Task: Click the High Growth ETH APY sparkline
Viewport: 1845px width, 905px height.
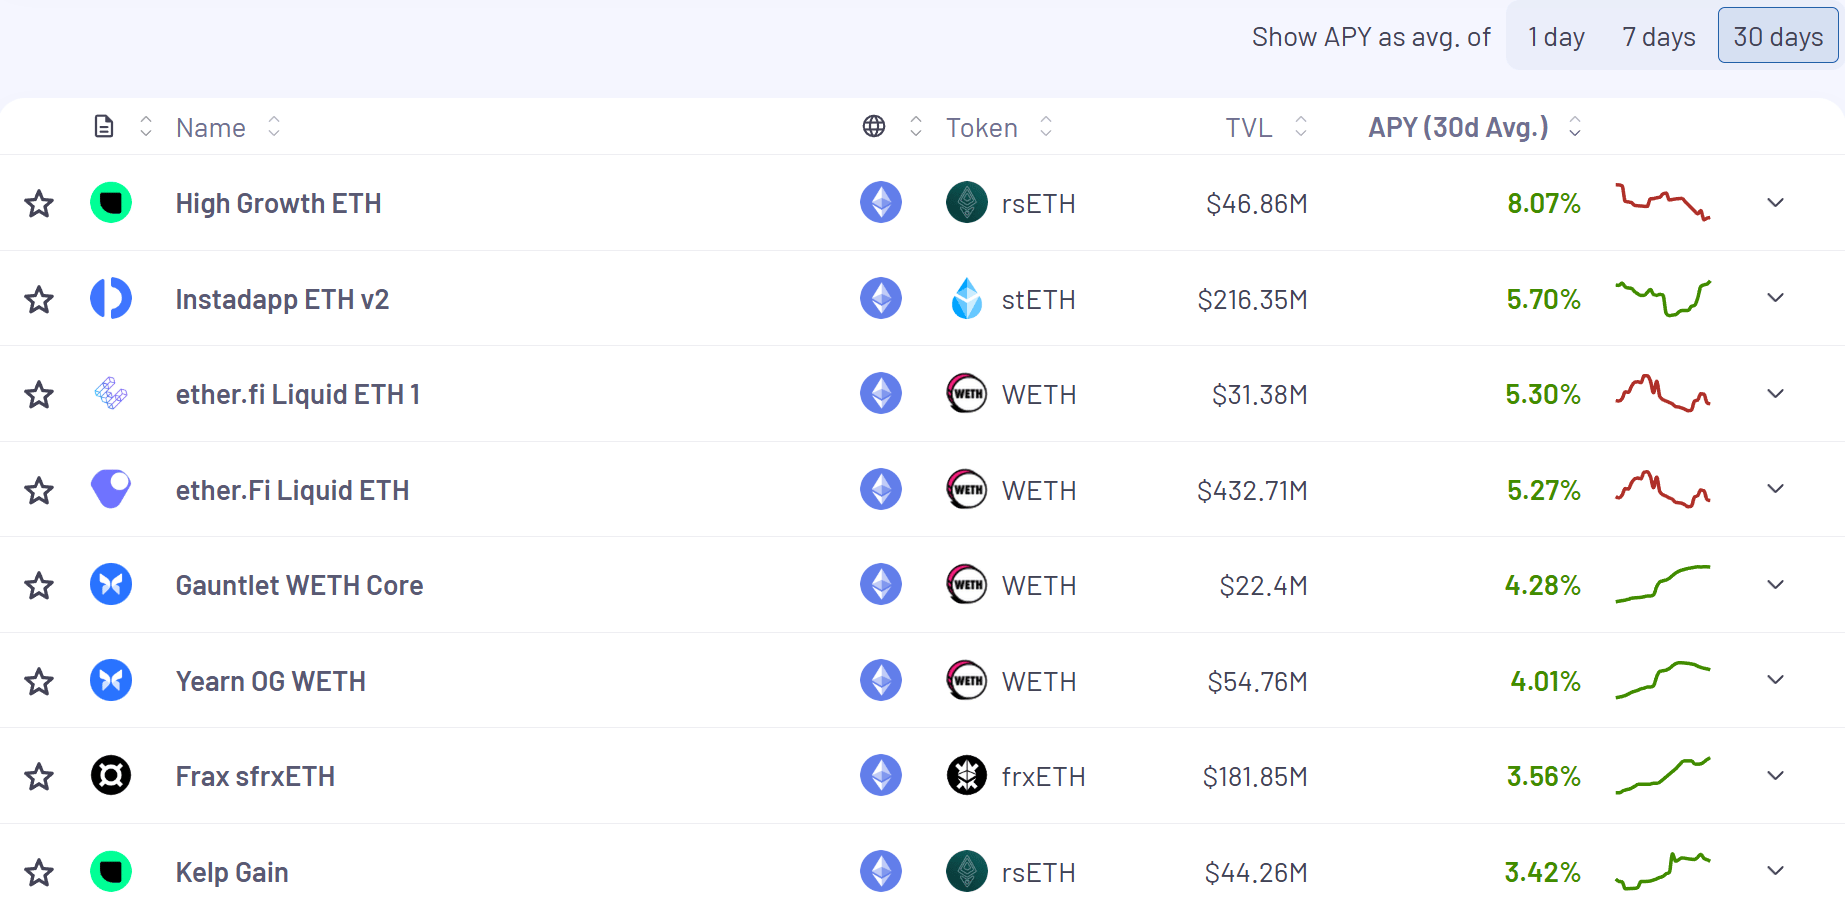Action: tap(1663, 203)
